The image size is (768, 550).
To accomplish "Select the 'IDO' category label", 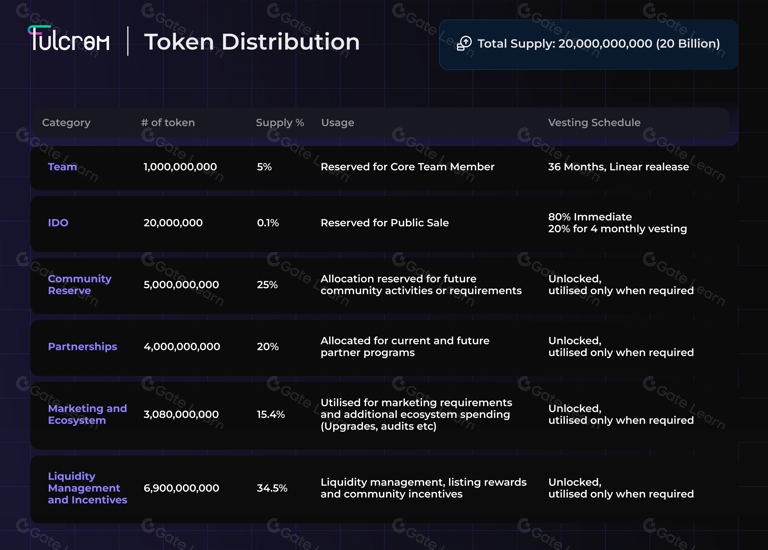I will point(58,223).
